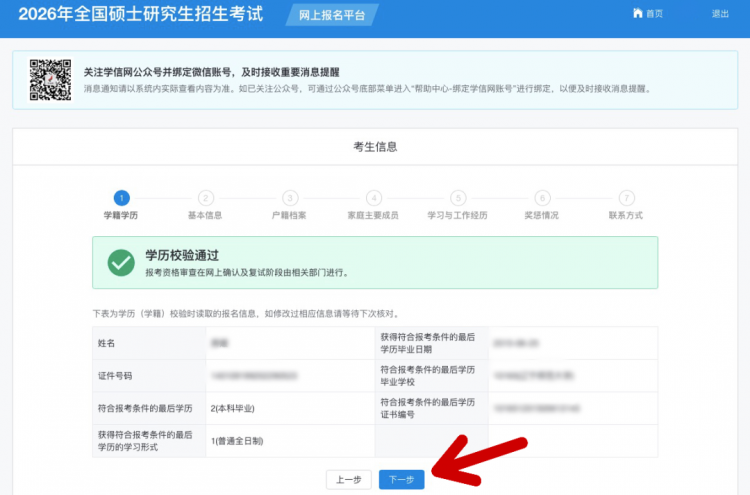Click the 学历校验通过 status heading
Viewport: 750px width, 495px height.
[x=182, y=255]
